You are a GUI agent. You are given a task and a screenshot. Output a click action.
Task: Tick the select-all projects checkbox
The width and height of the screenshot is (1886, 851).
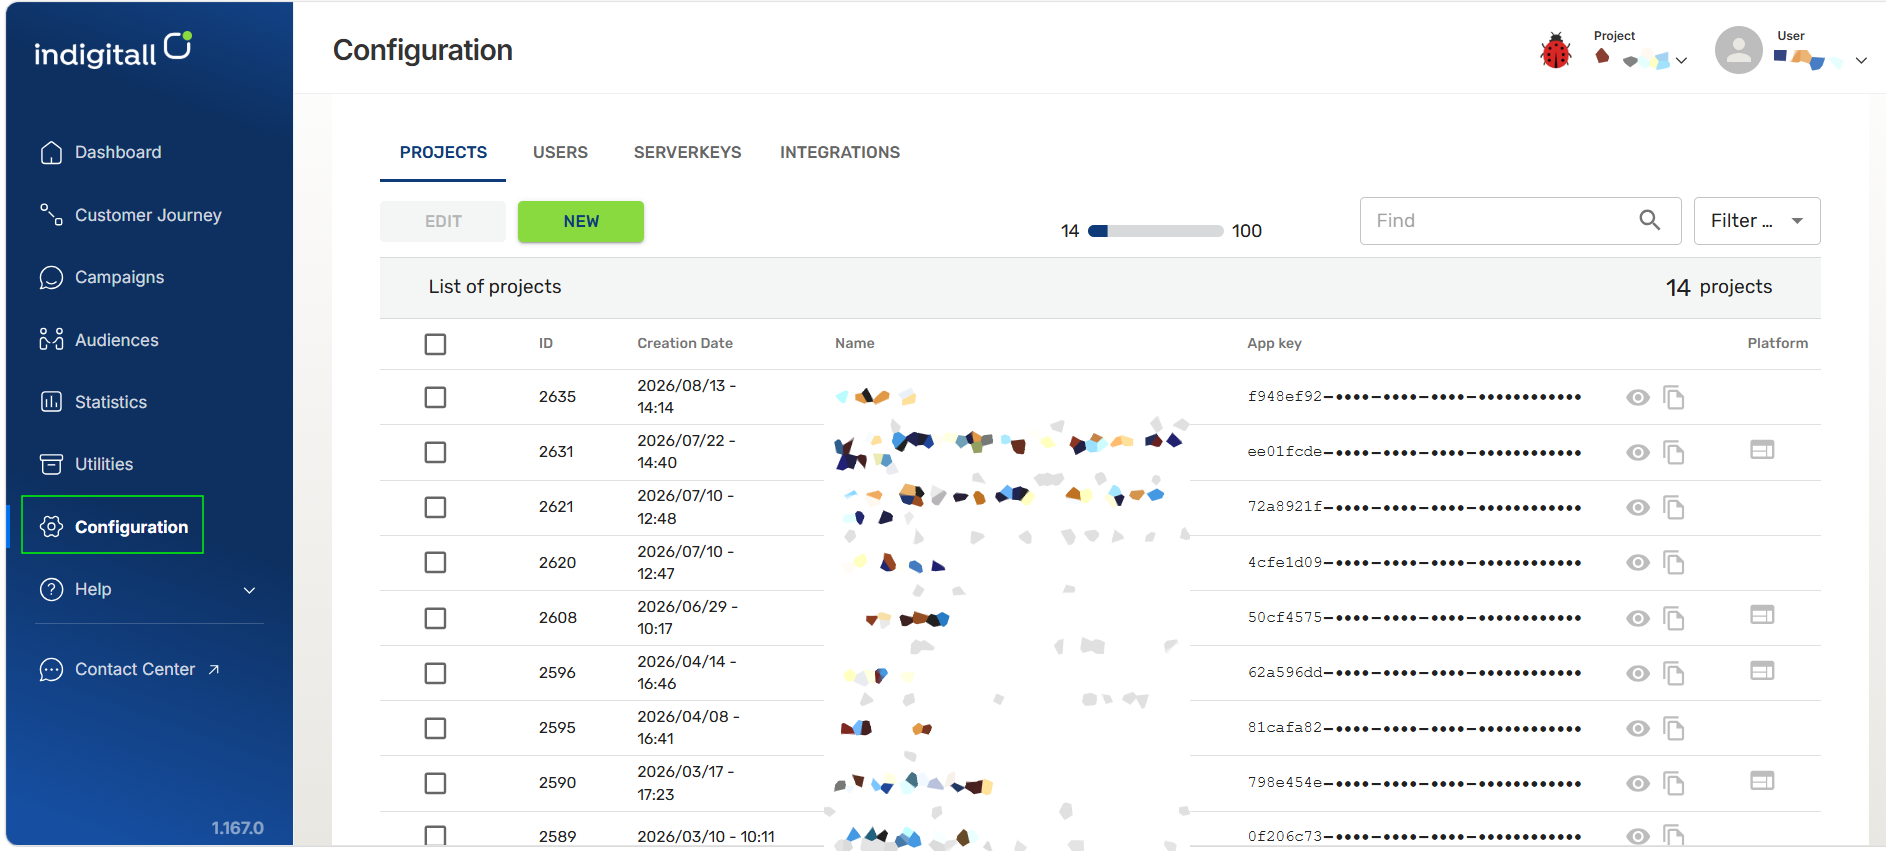(435, 344)
